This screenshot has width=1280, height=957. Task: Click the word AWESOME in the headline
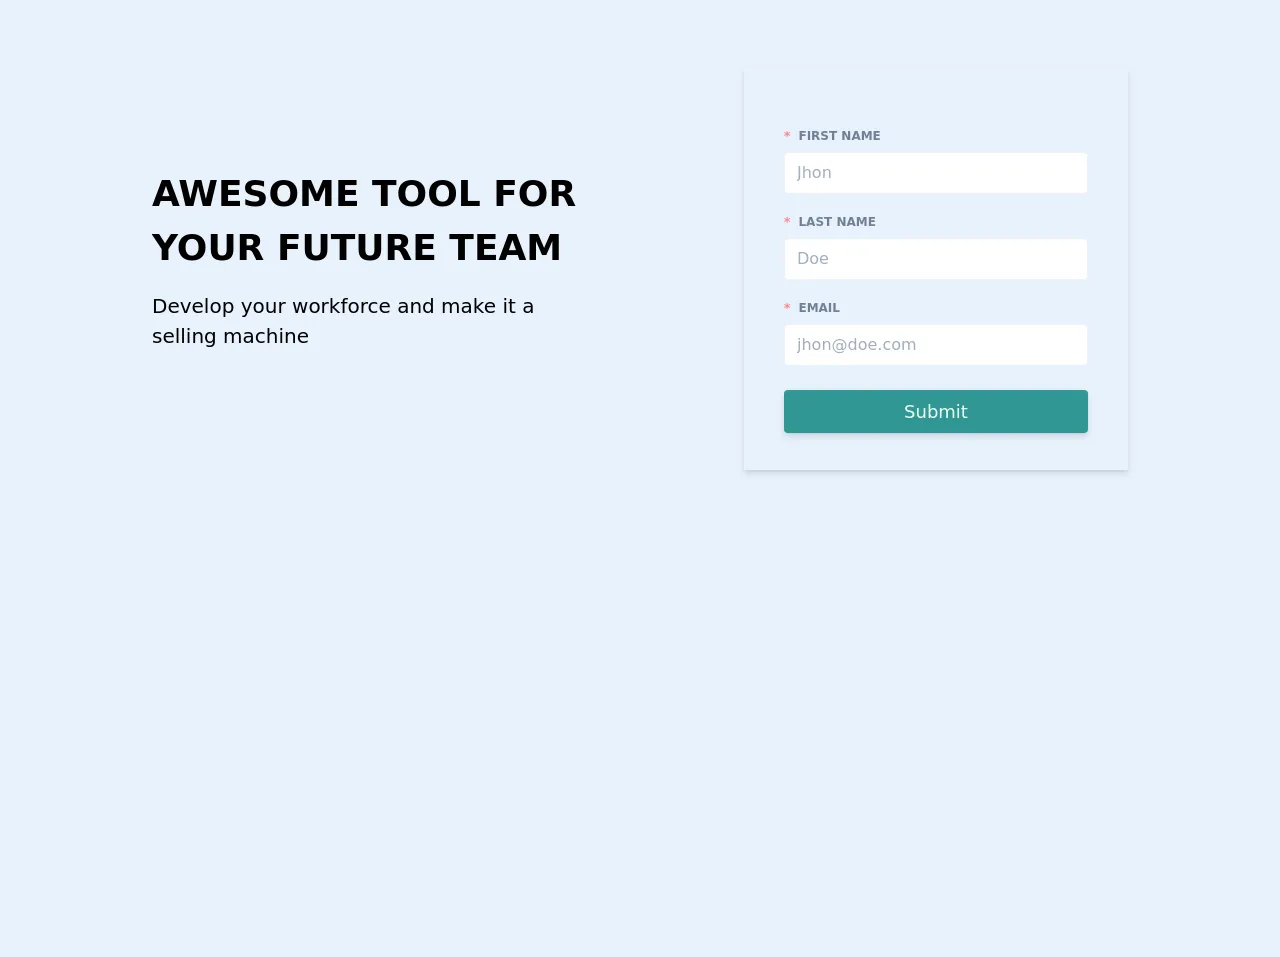coord(255,194)
